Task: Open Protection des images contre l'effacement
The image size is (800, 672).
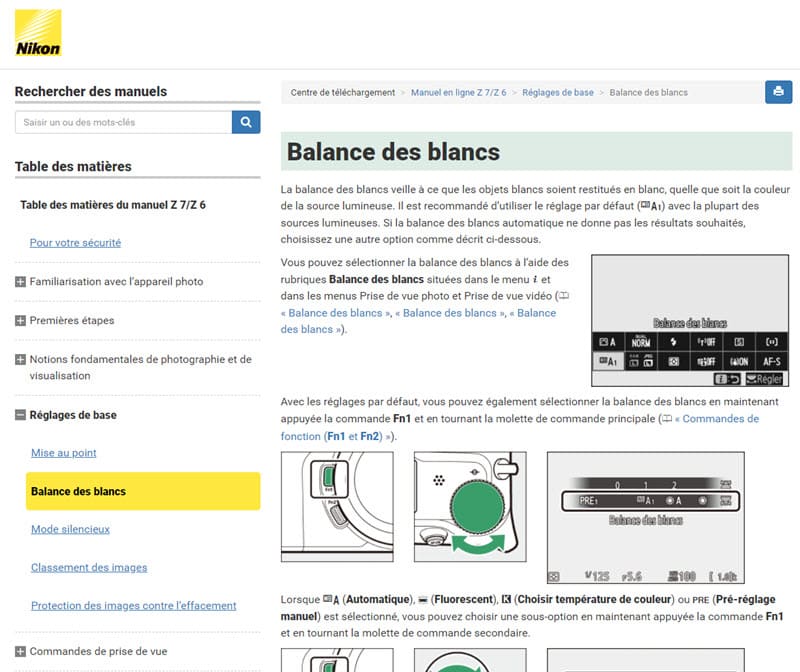Action: click(x=134, y=606)
